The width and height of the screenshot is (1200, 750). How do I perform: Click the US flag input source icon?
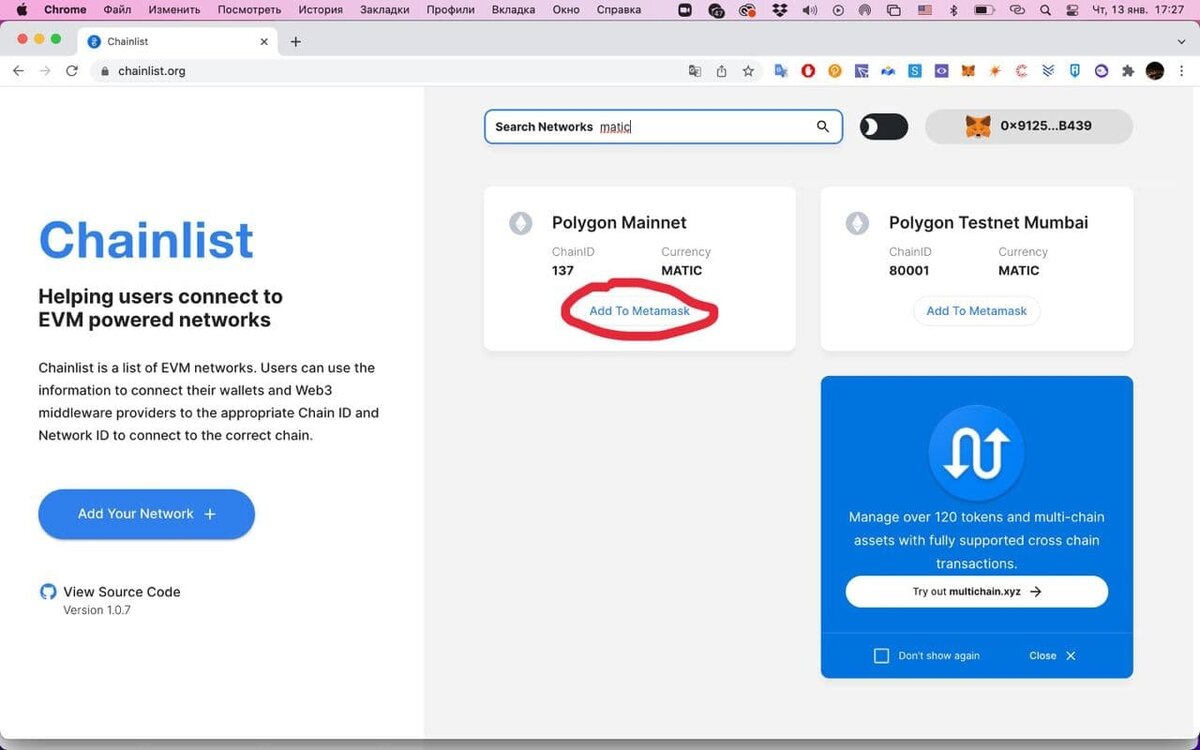pyautogui.click(x=925, y=10)
